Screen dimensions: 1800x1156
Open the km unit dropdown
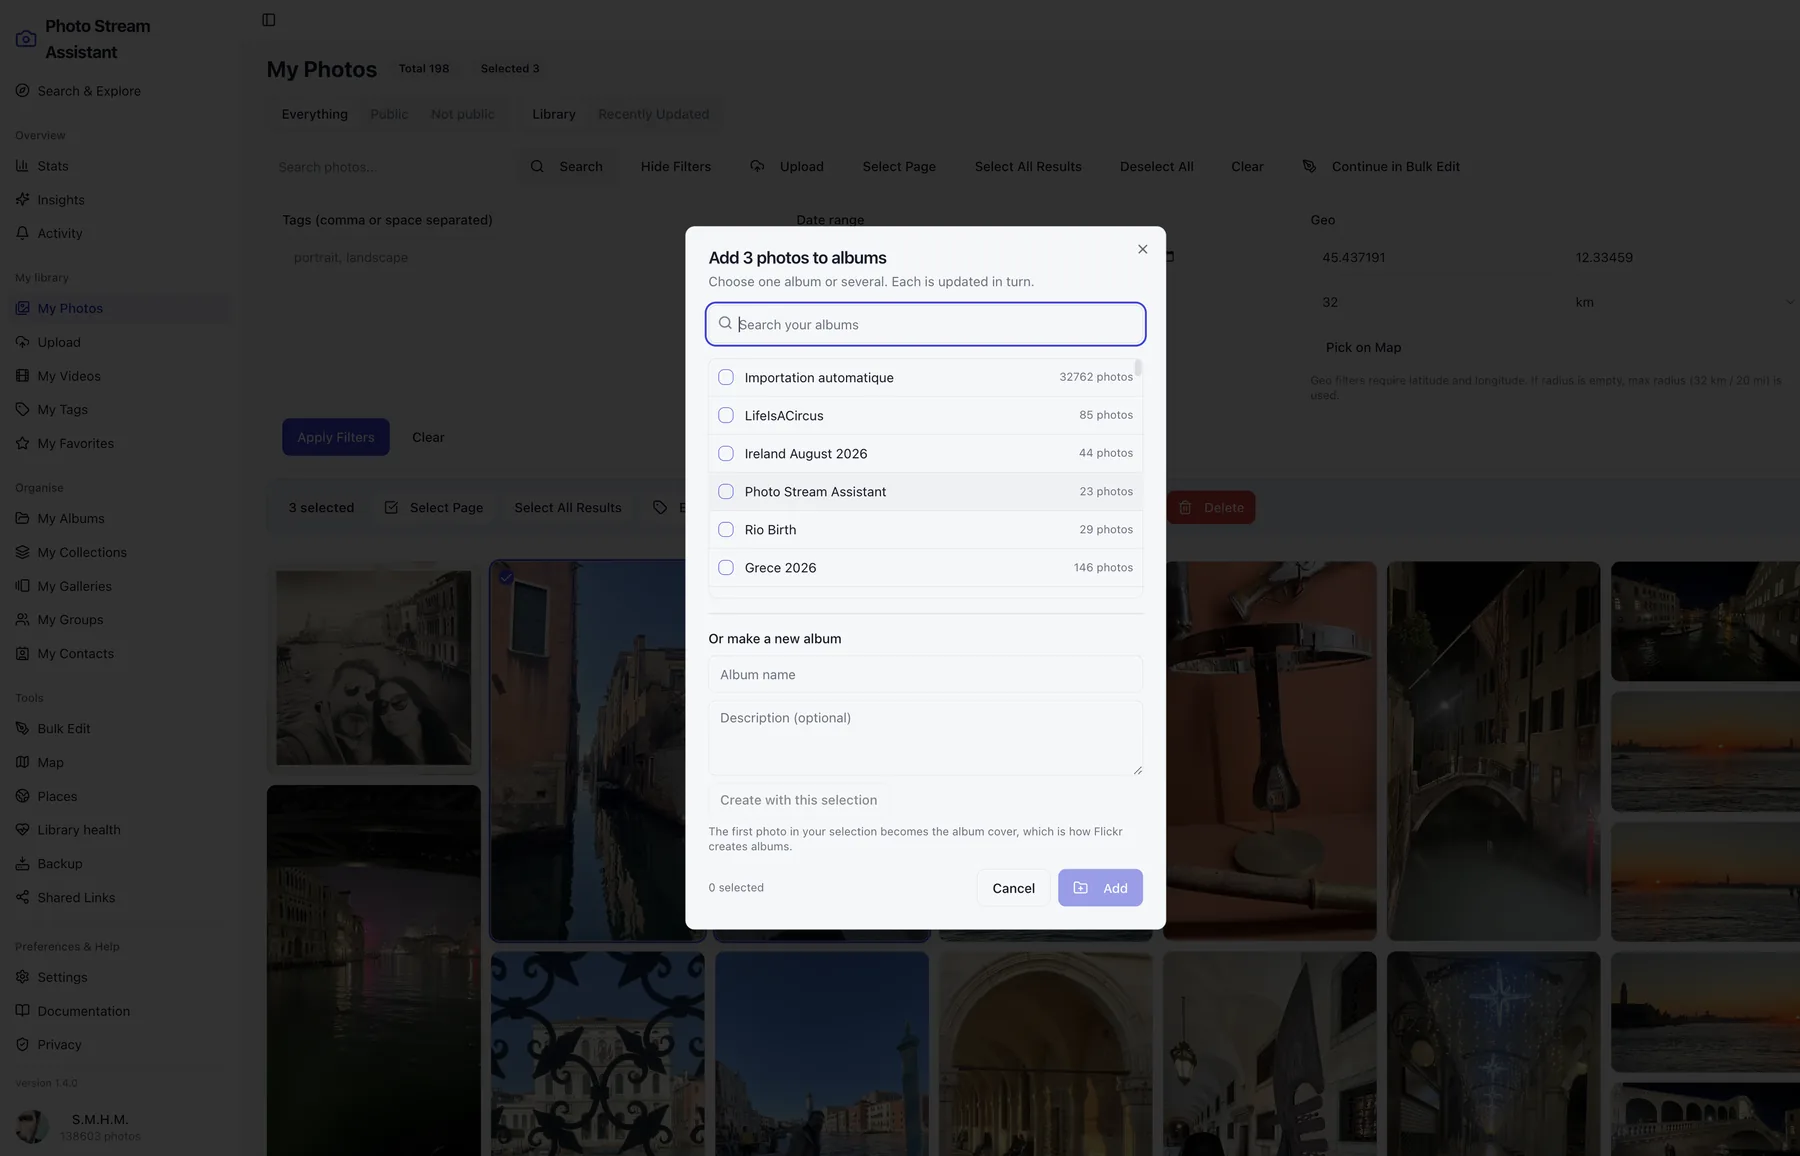1682,302
